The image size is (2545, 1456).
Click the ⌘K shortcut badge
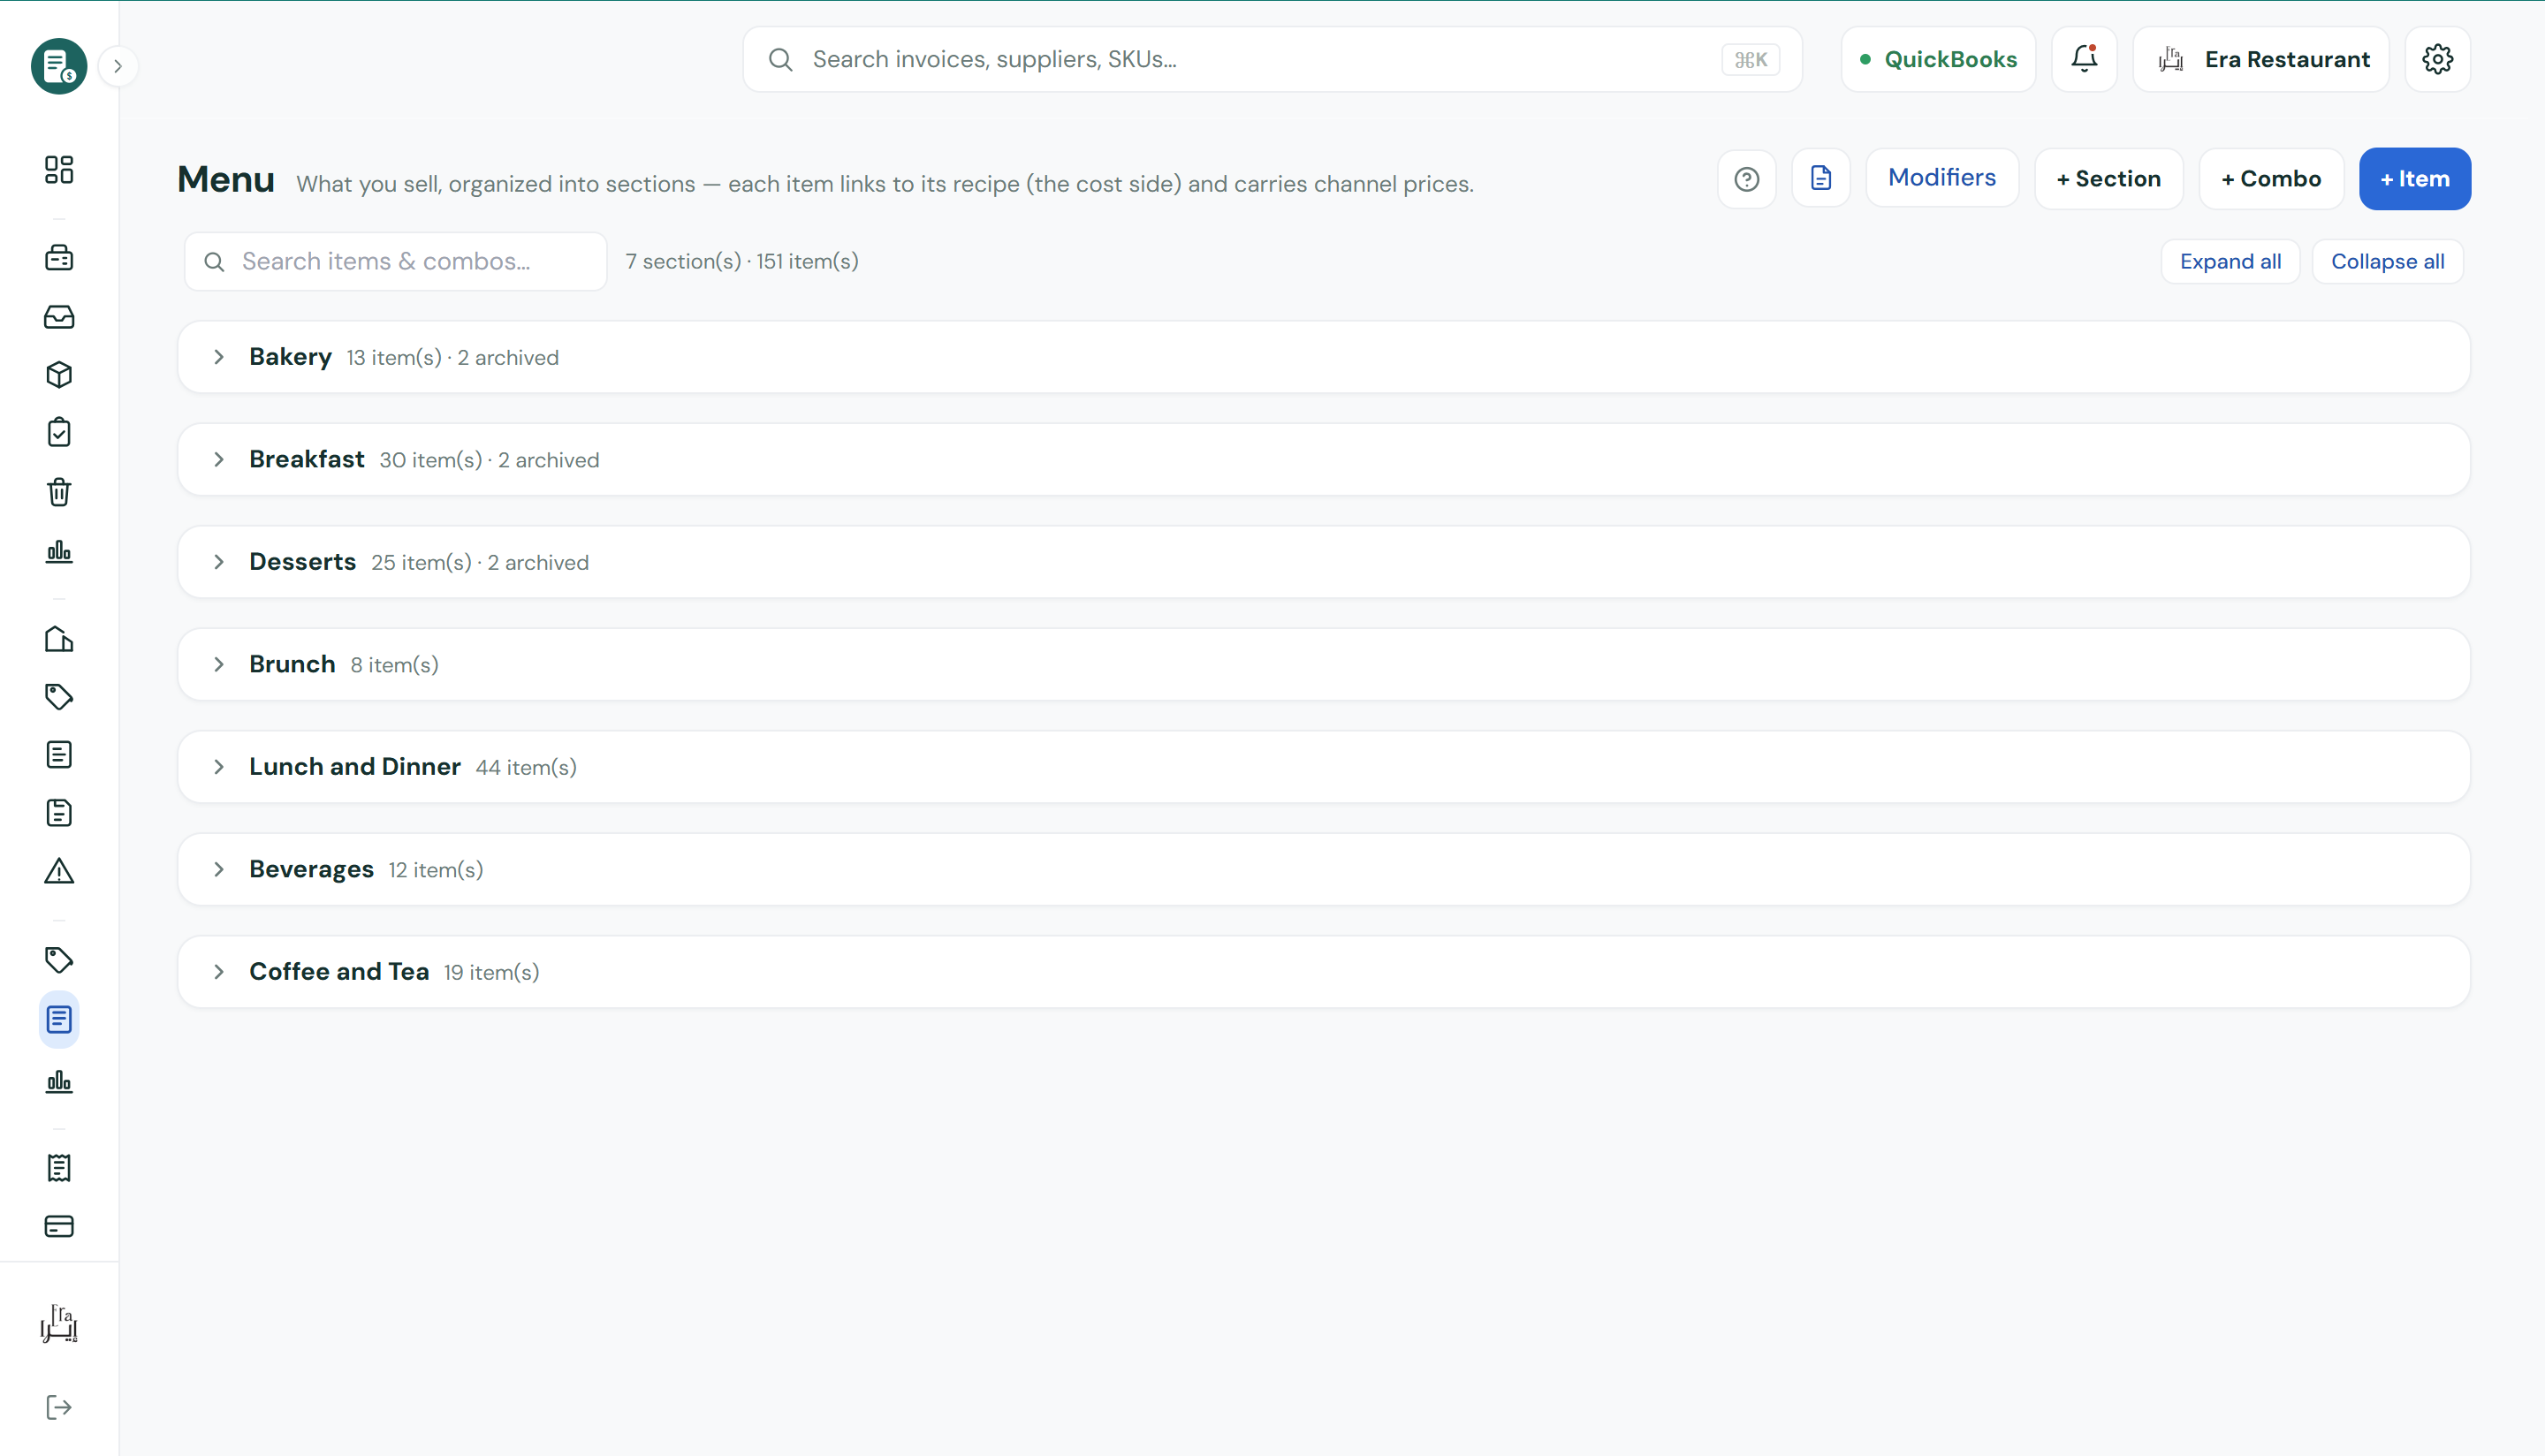click(x=1750, y=60)
